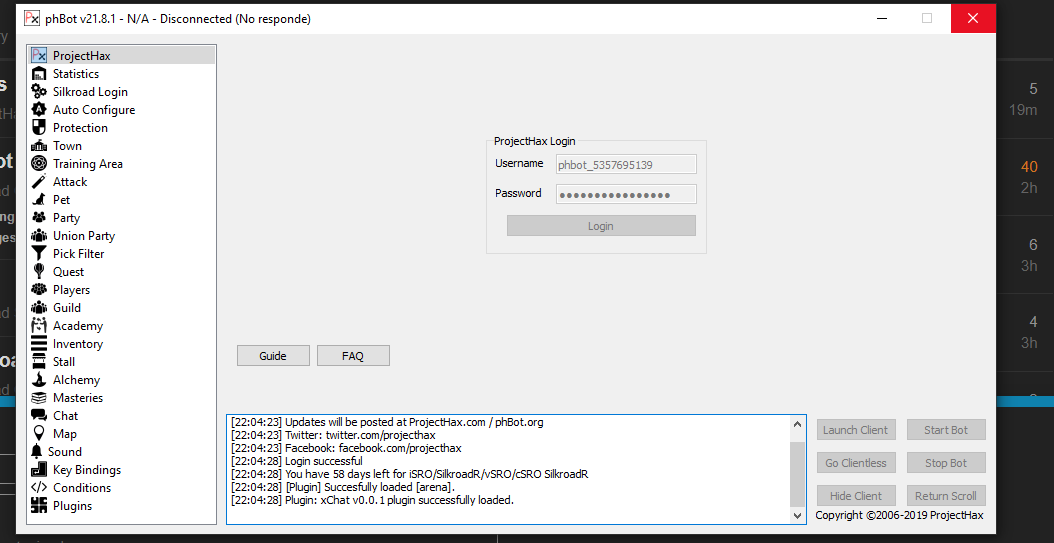This screenshot has height=543, width=1054.
Task: Select the Protection shield icon
Action: 39,128
